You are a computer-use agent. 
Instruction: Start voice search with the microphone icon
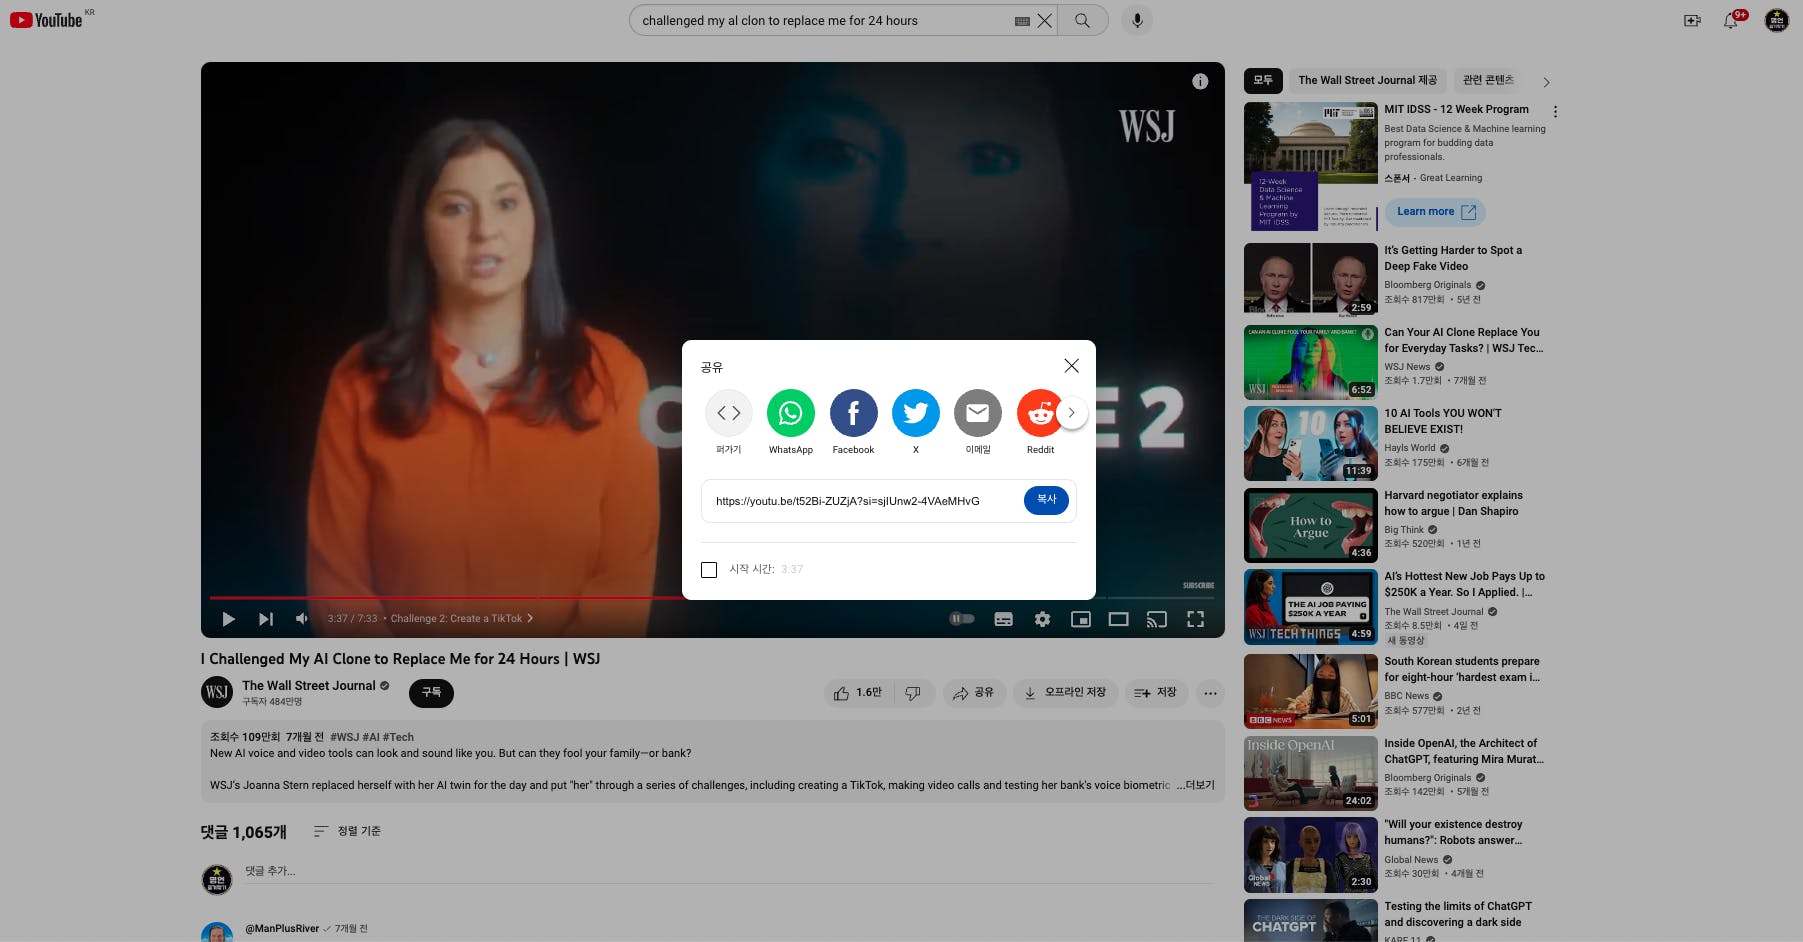1137,20
